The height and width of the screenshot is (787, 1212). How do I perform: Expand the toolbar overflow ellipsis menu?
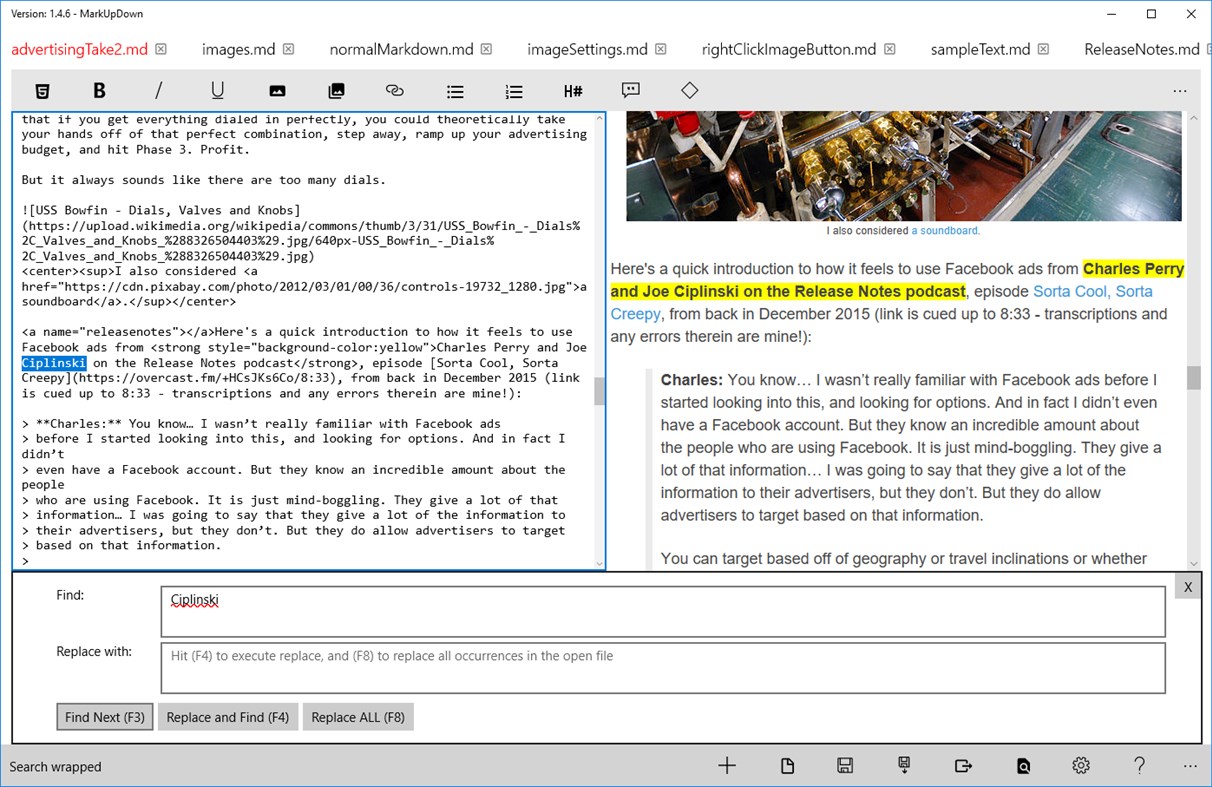[1180, 90]
